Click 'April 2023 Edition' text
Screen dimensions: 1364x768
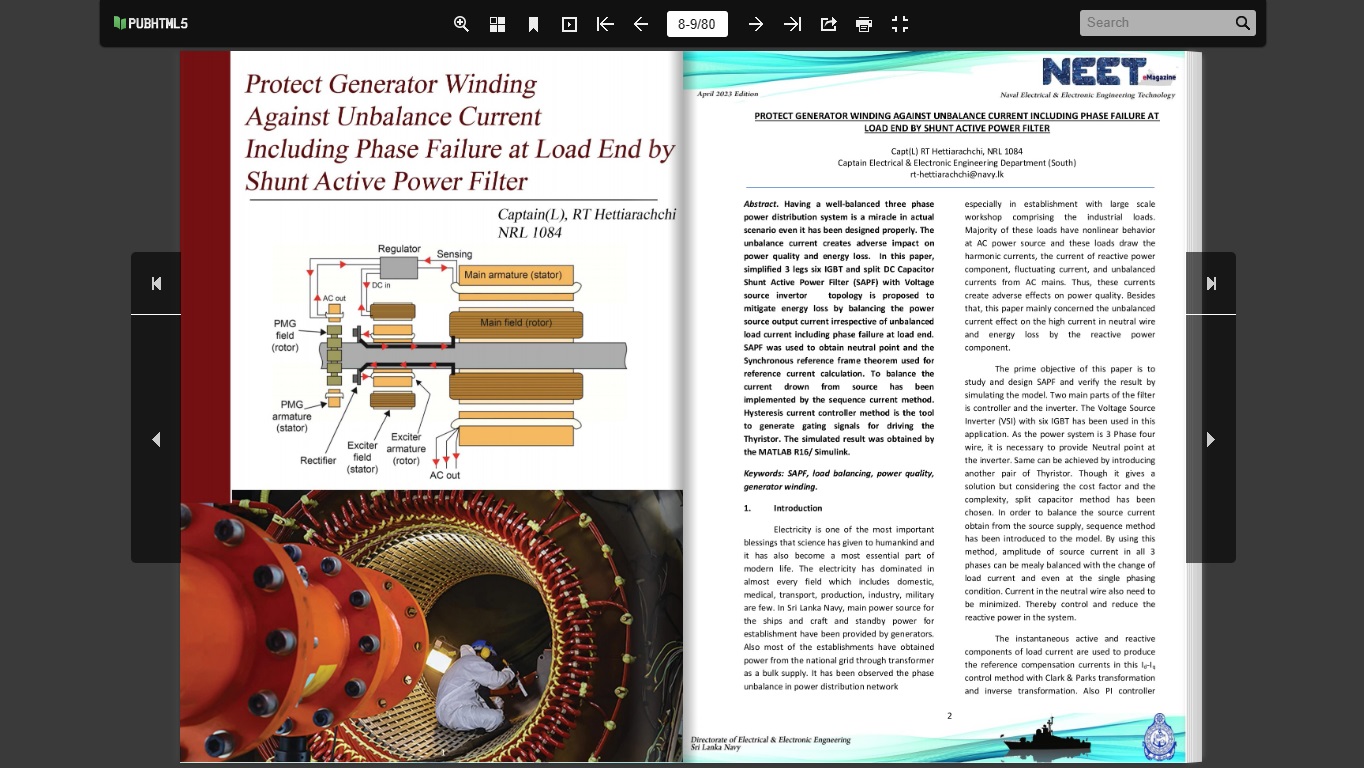click(727, 94)
